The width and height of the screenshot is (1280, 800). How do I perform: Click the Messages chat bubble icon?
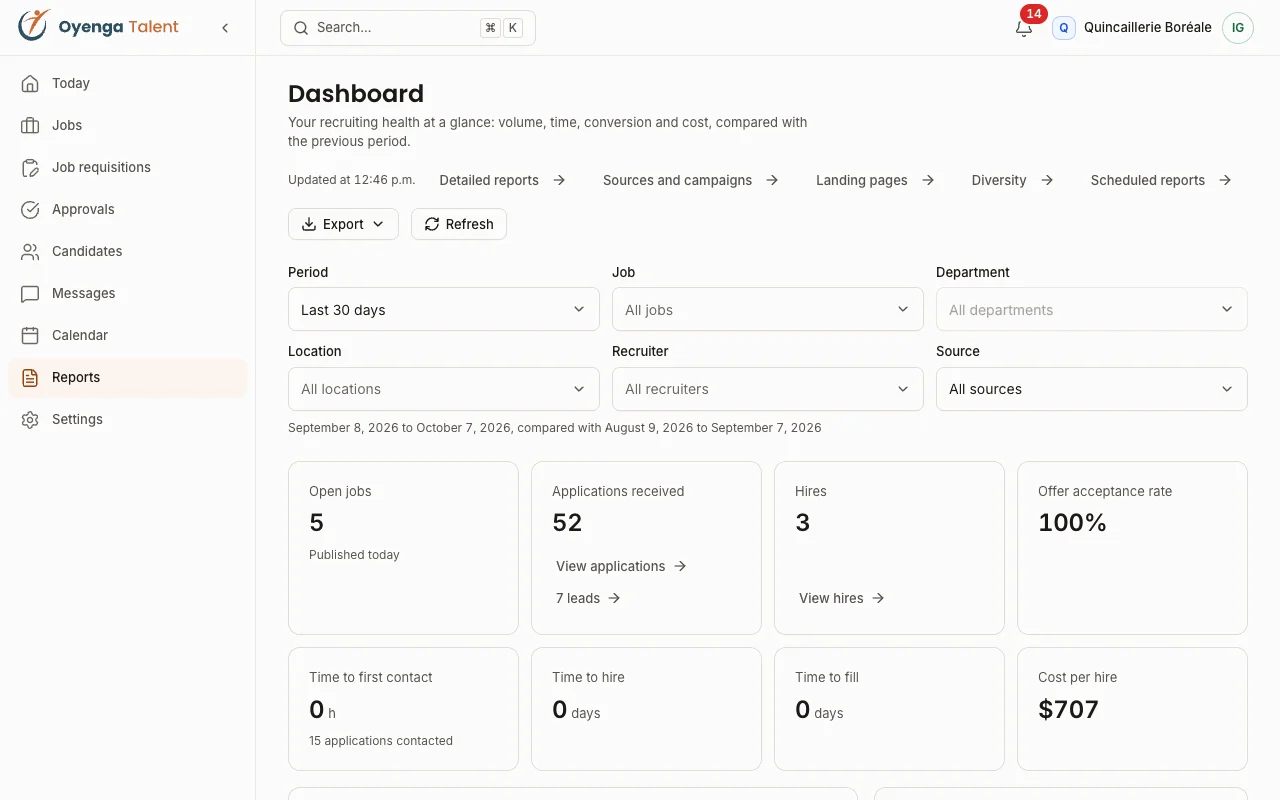(31, 293)
